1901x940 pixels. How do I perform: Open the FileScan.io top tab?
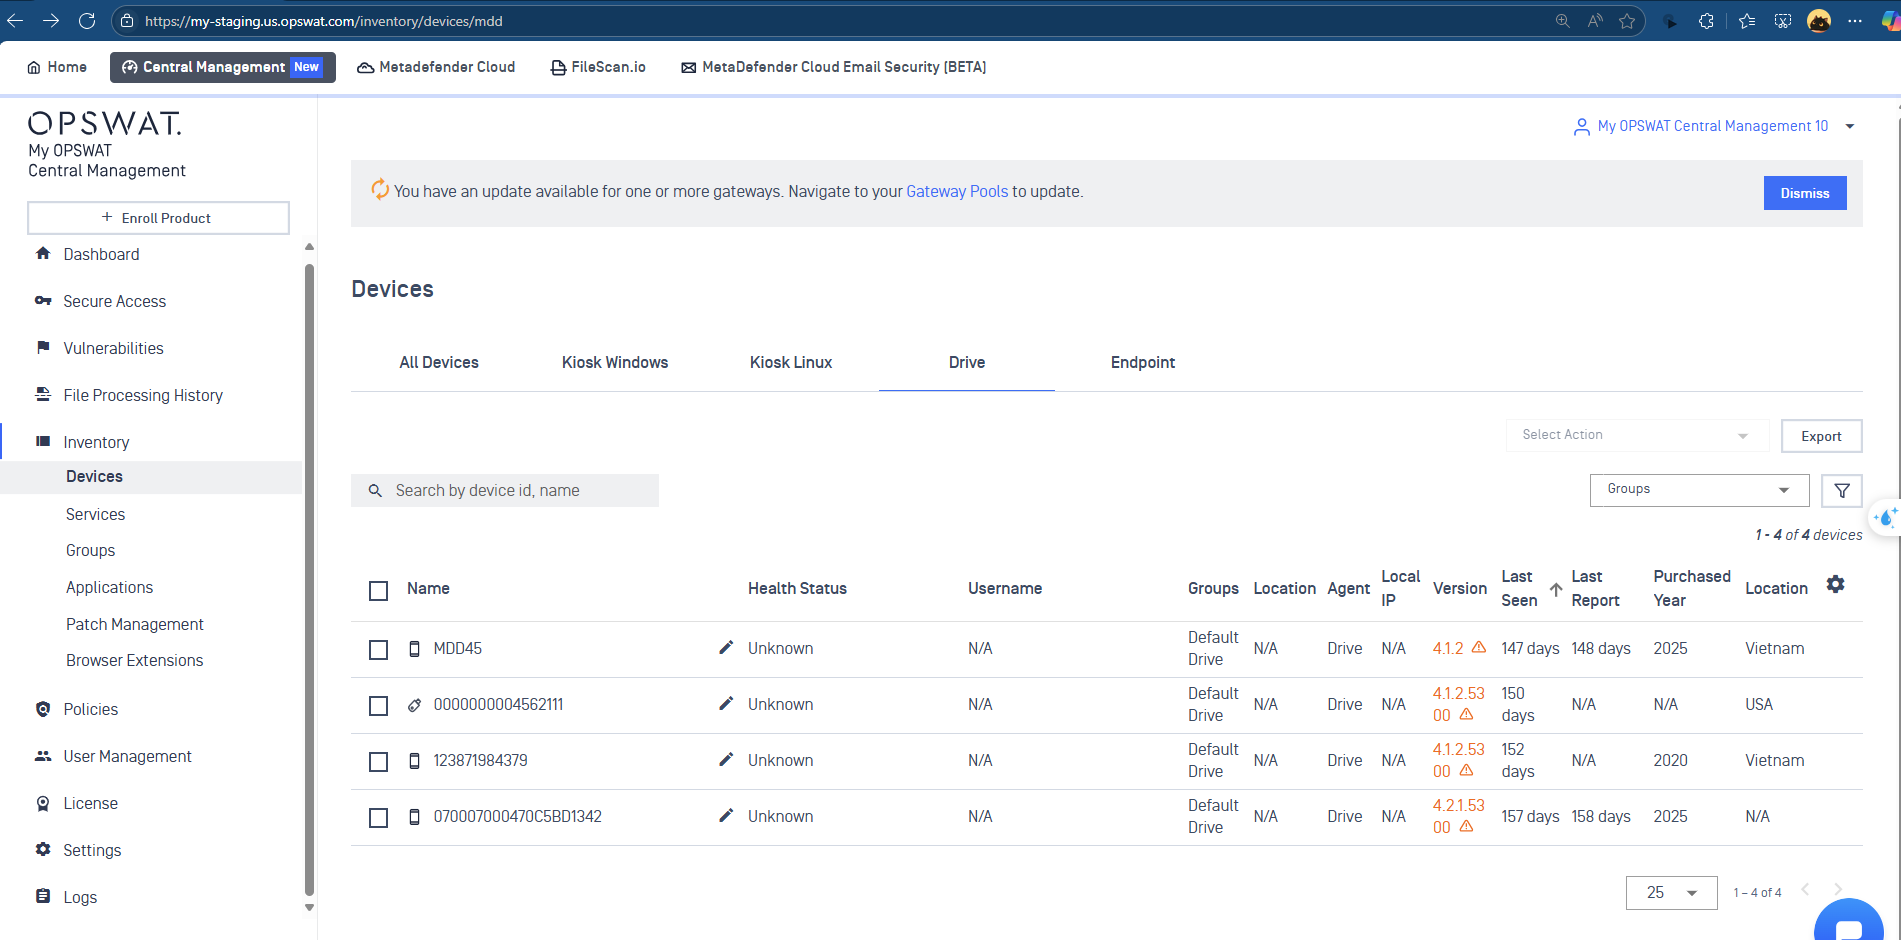pos(598,67)
